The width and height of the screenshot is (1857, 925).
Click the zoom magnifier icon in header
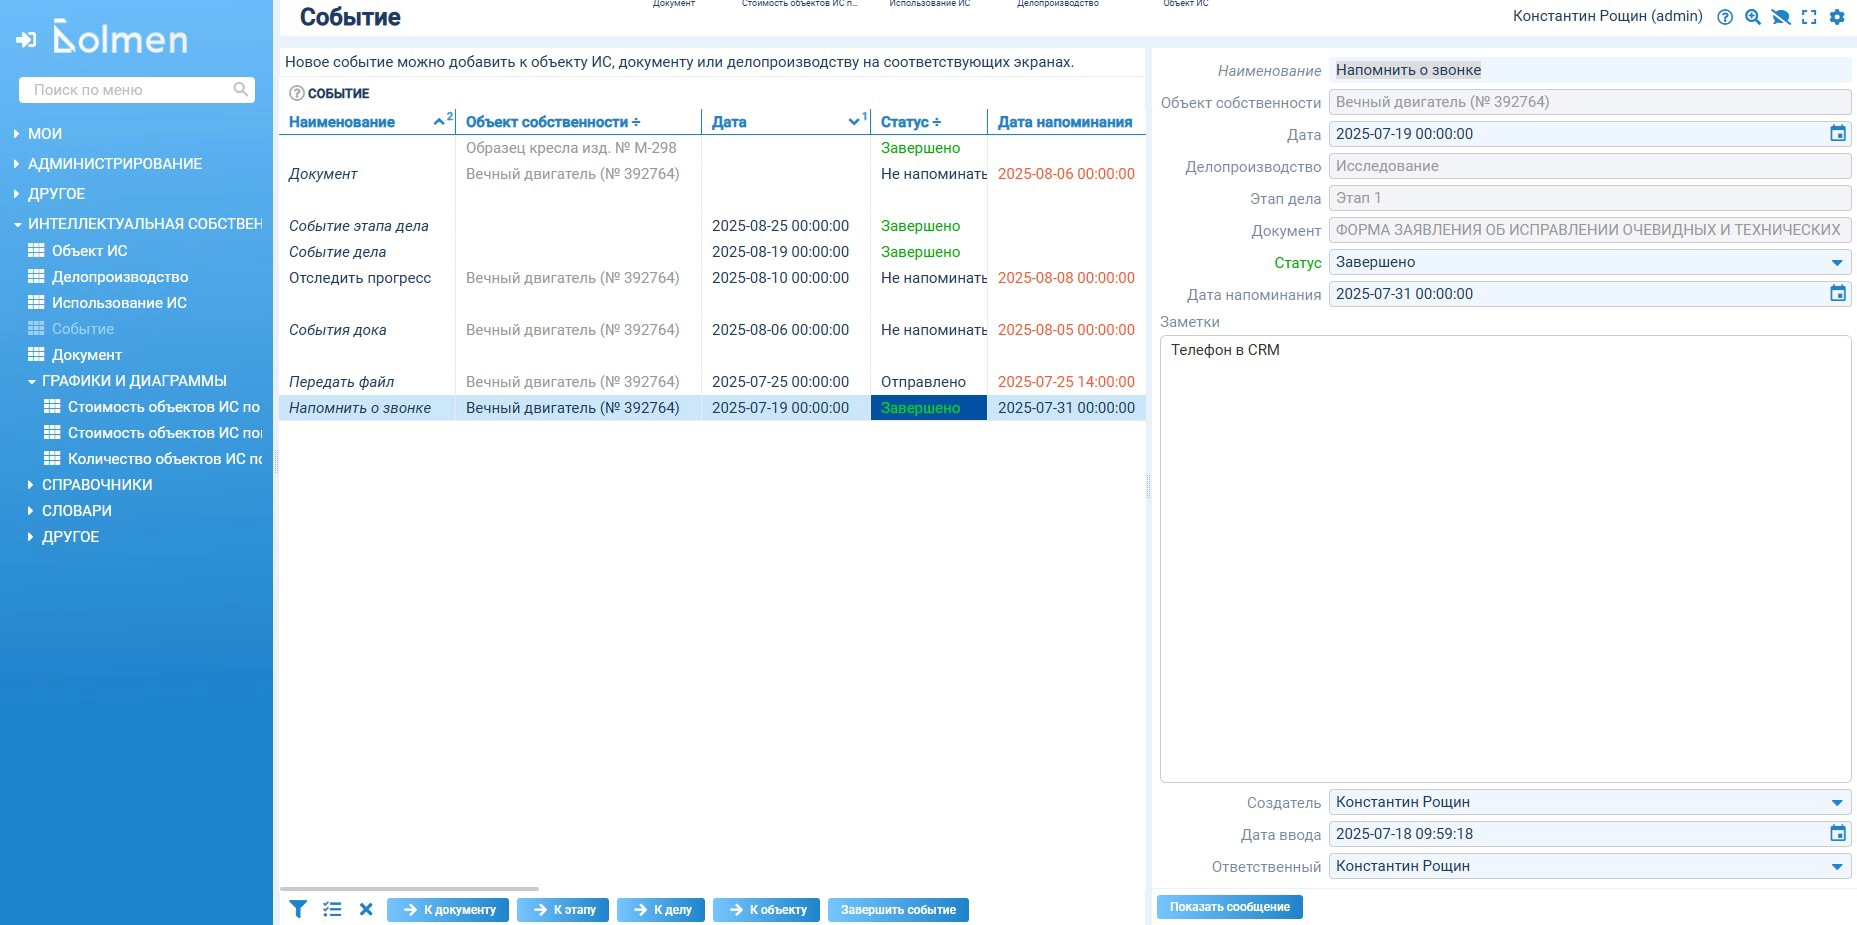click(x=1753, y=17)
